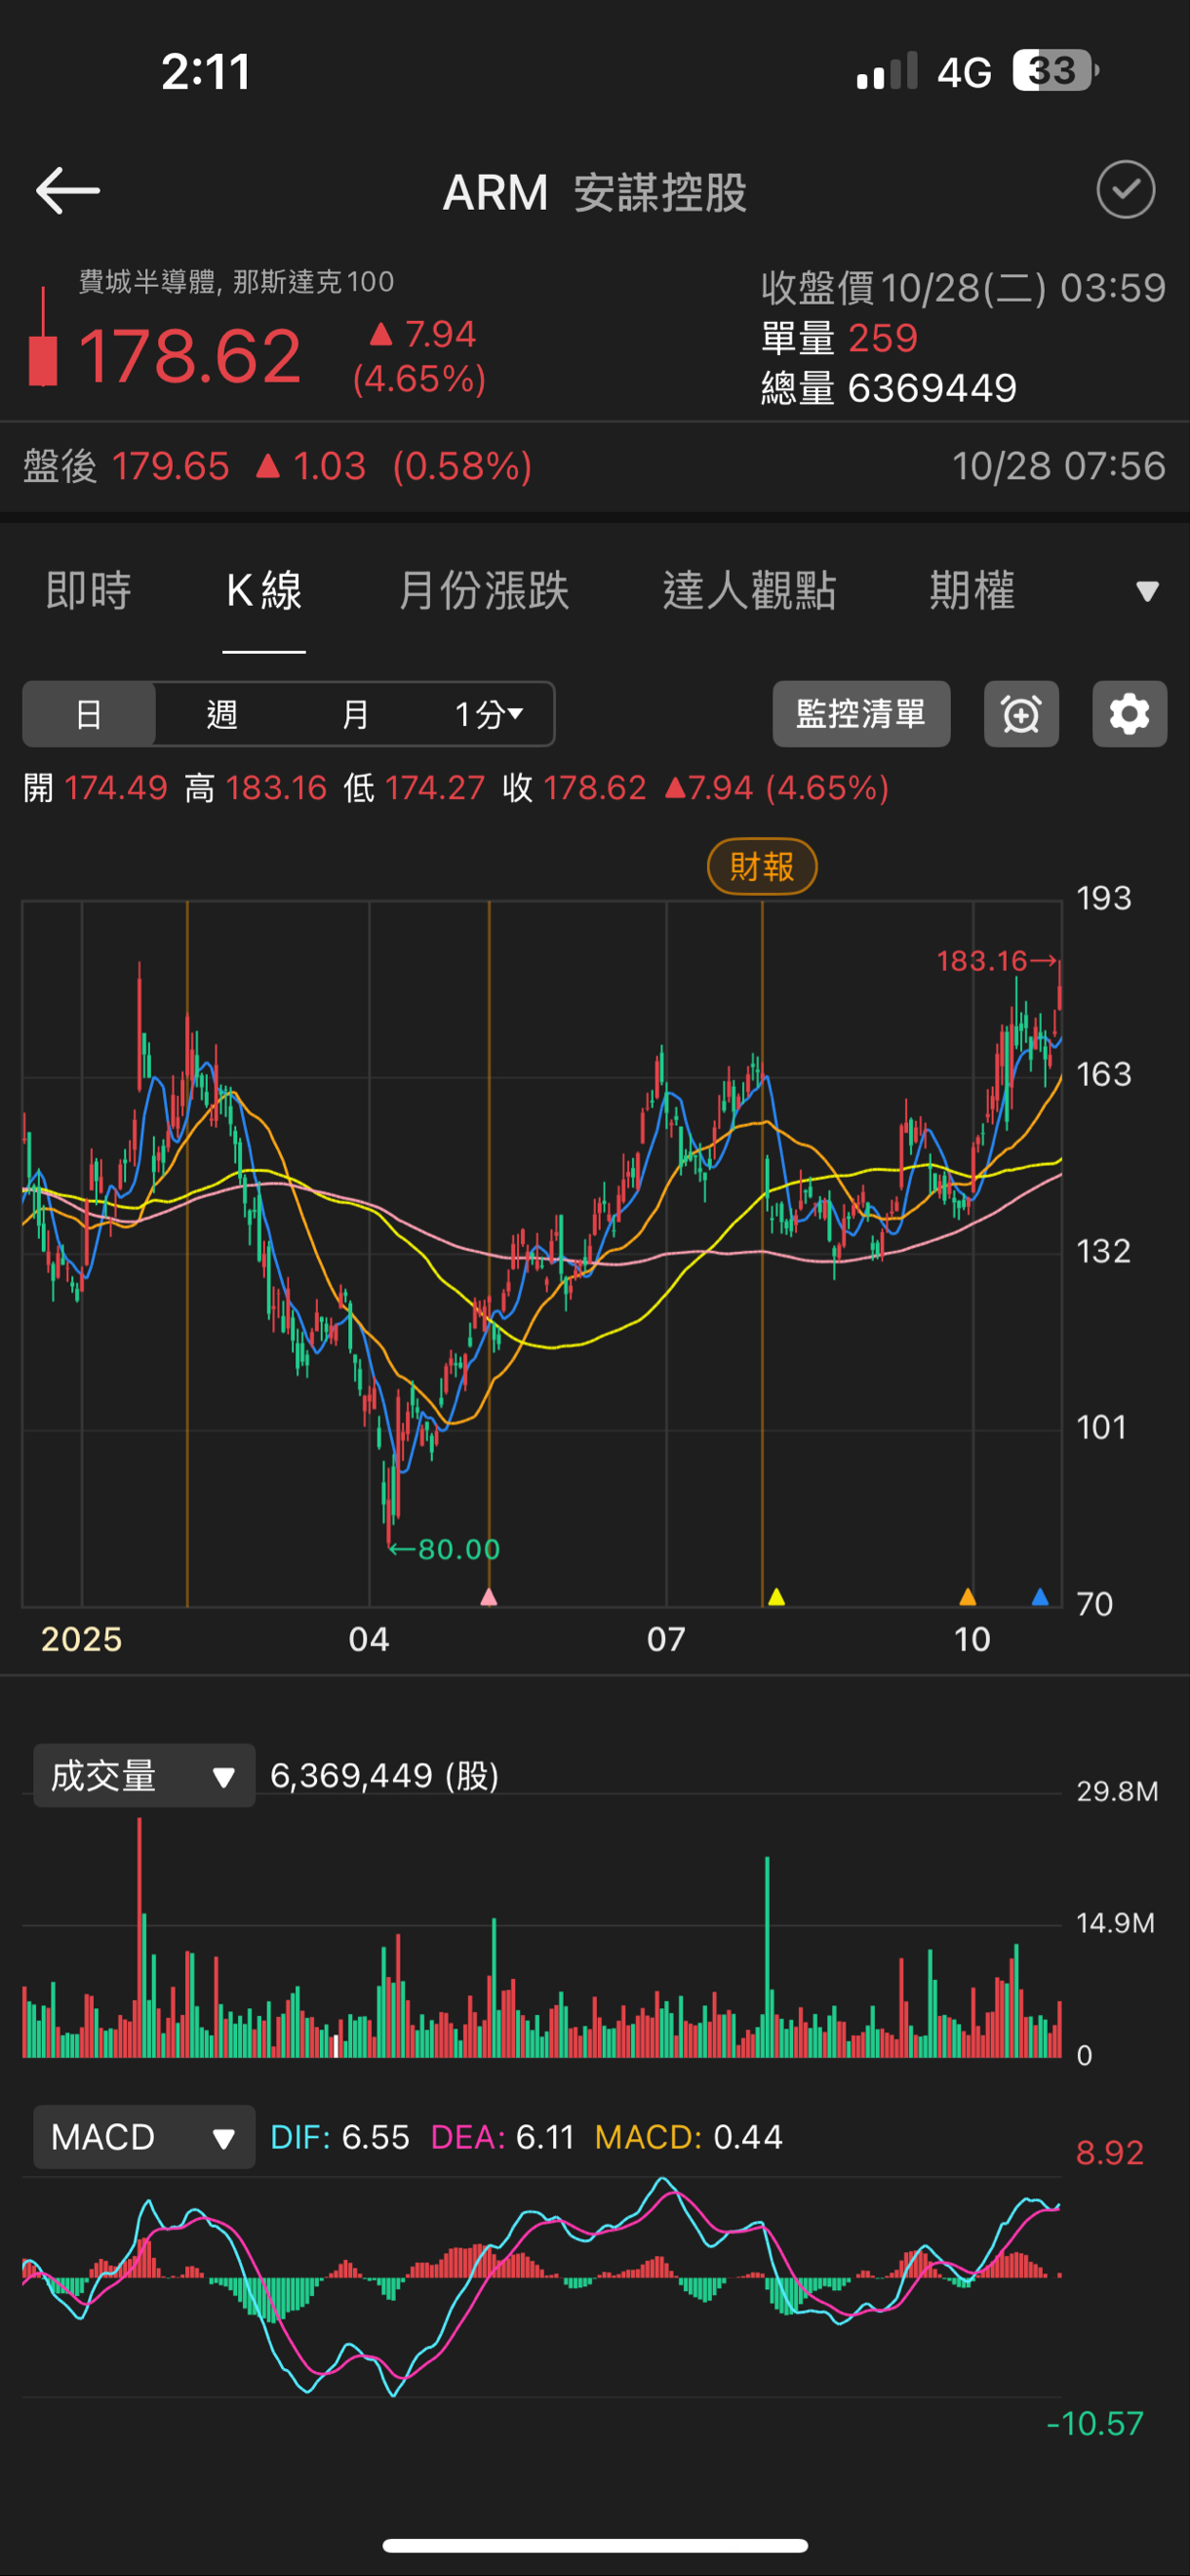Toggle the watchlist checkmark circle icon

point(1125,190)
